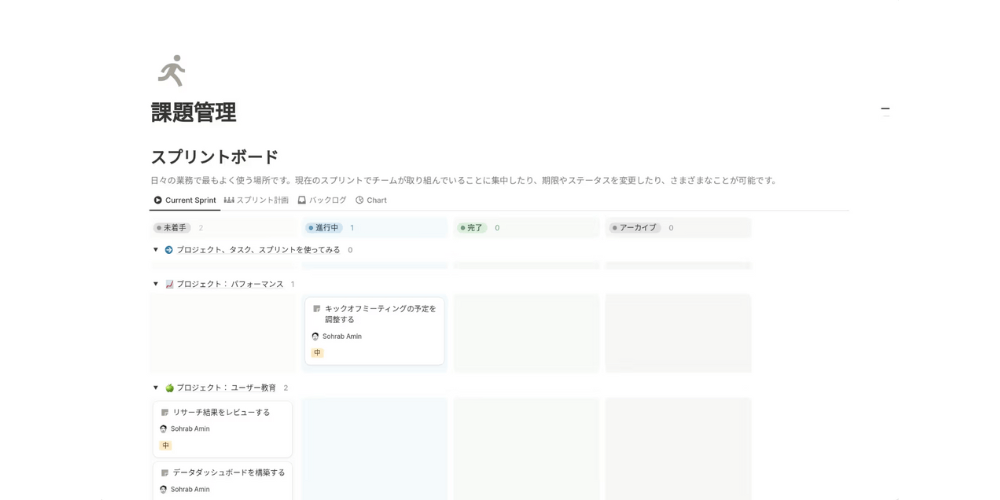Open the プロジェクト：パフォーマンス group link
The image size is (1000, 500).
tap(230, 284)
